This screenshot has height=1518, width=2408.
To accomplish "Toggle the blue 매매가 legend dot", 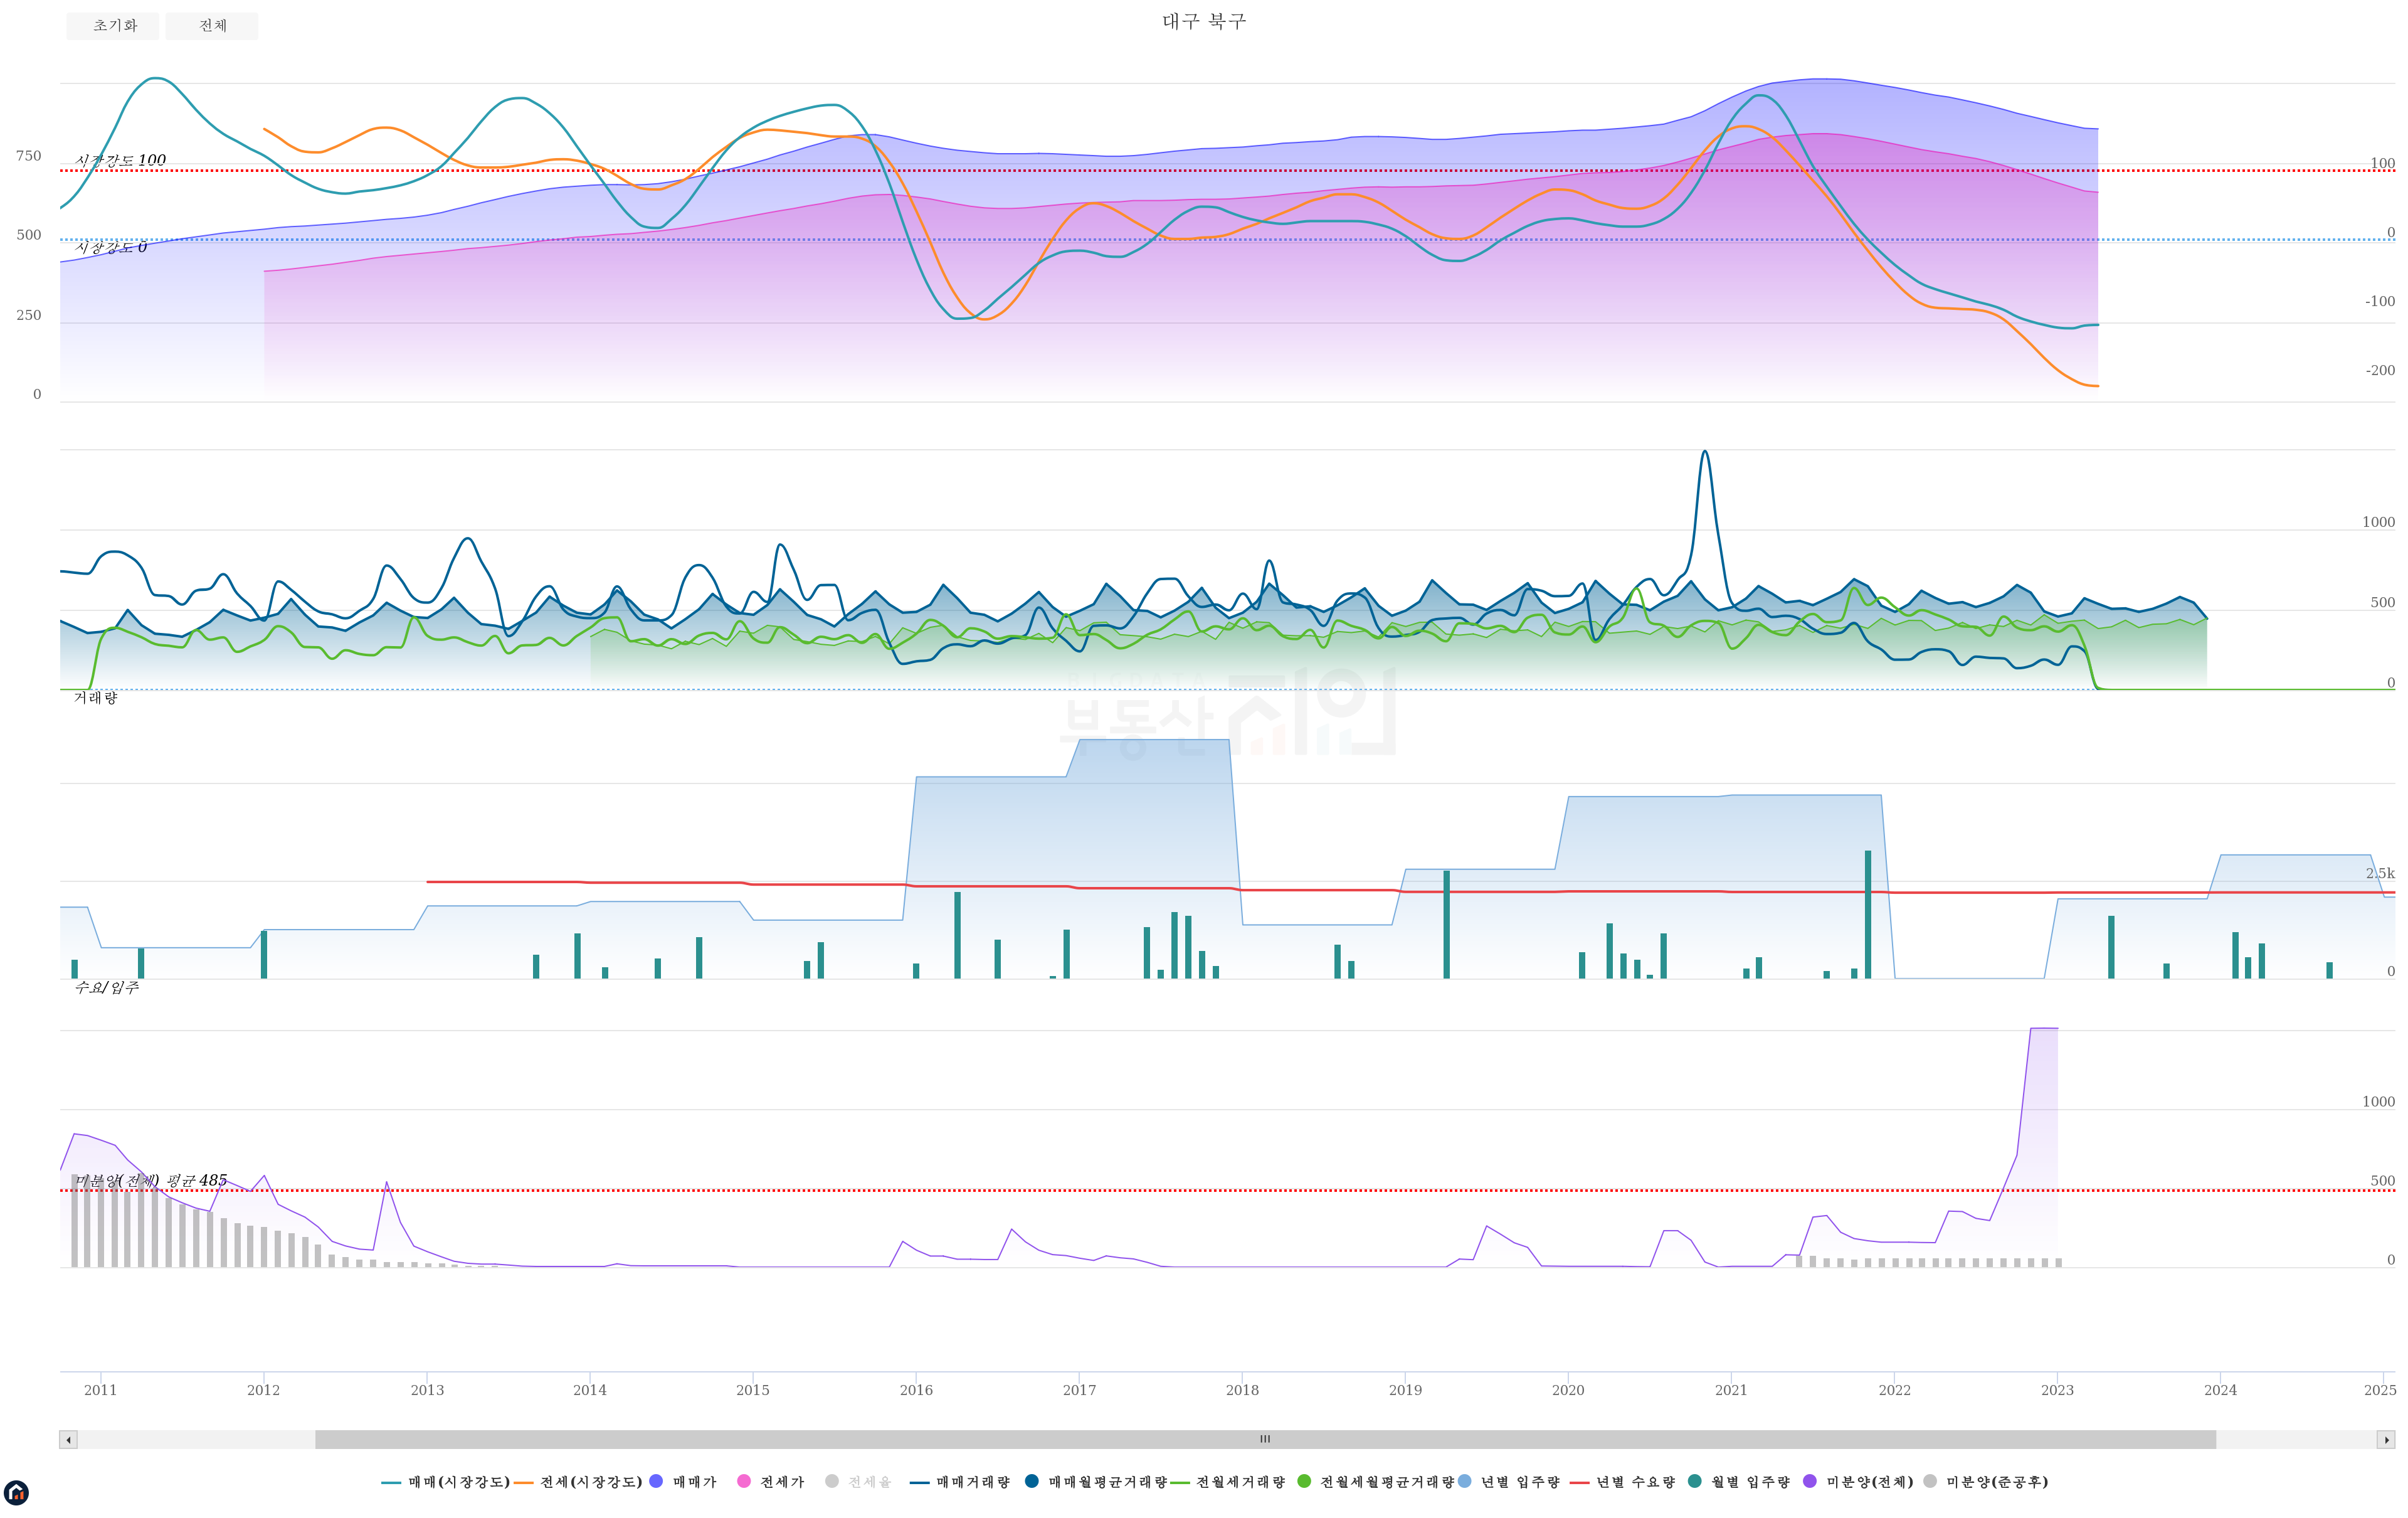I will [657, 1481].
